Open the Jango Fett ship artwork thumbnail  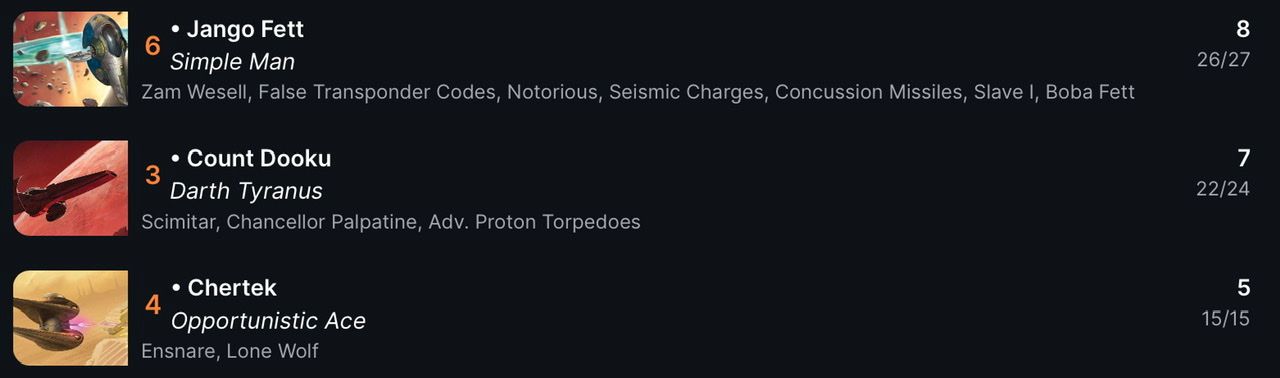(x=70, y=59)
